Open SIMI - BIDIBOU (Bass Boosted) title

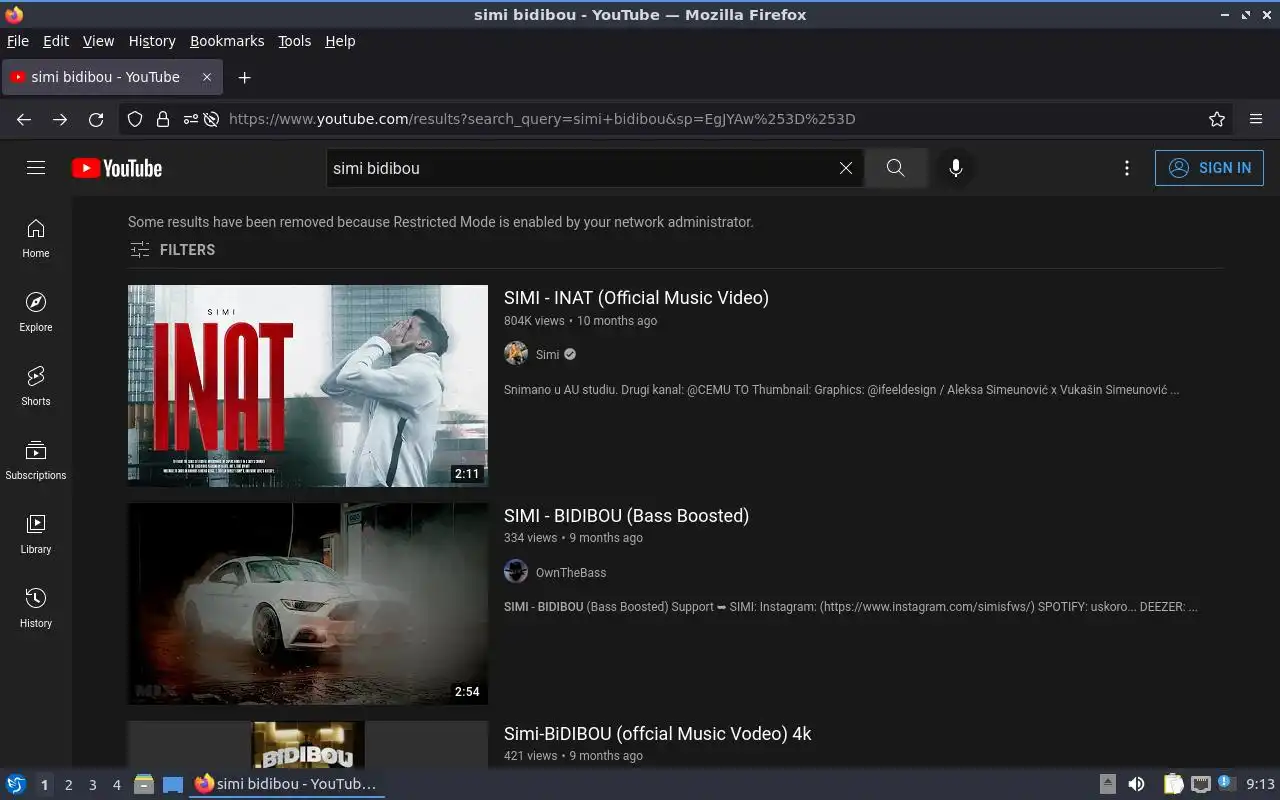[x=626, y=516]
